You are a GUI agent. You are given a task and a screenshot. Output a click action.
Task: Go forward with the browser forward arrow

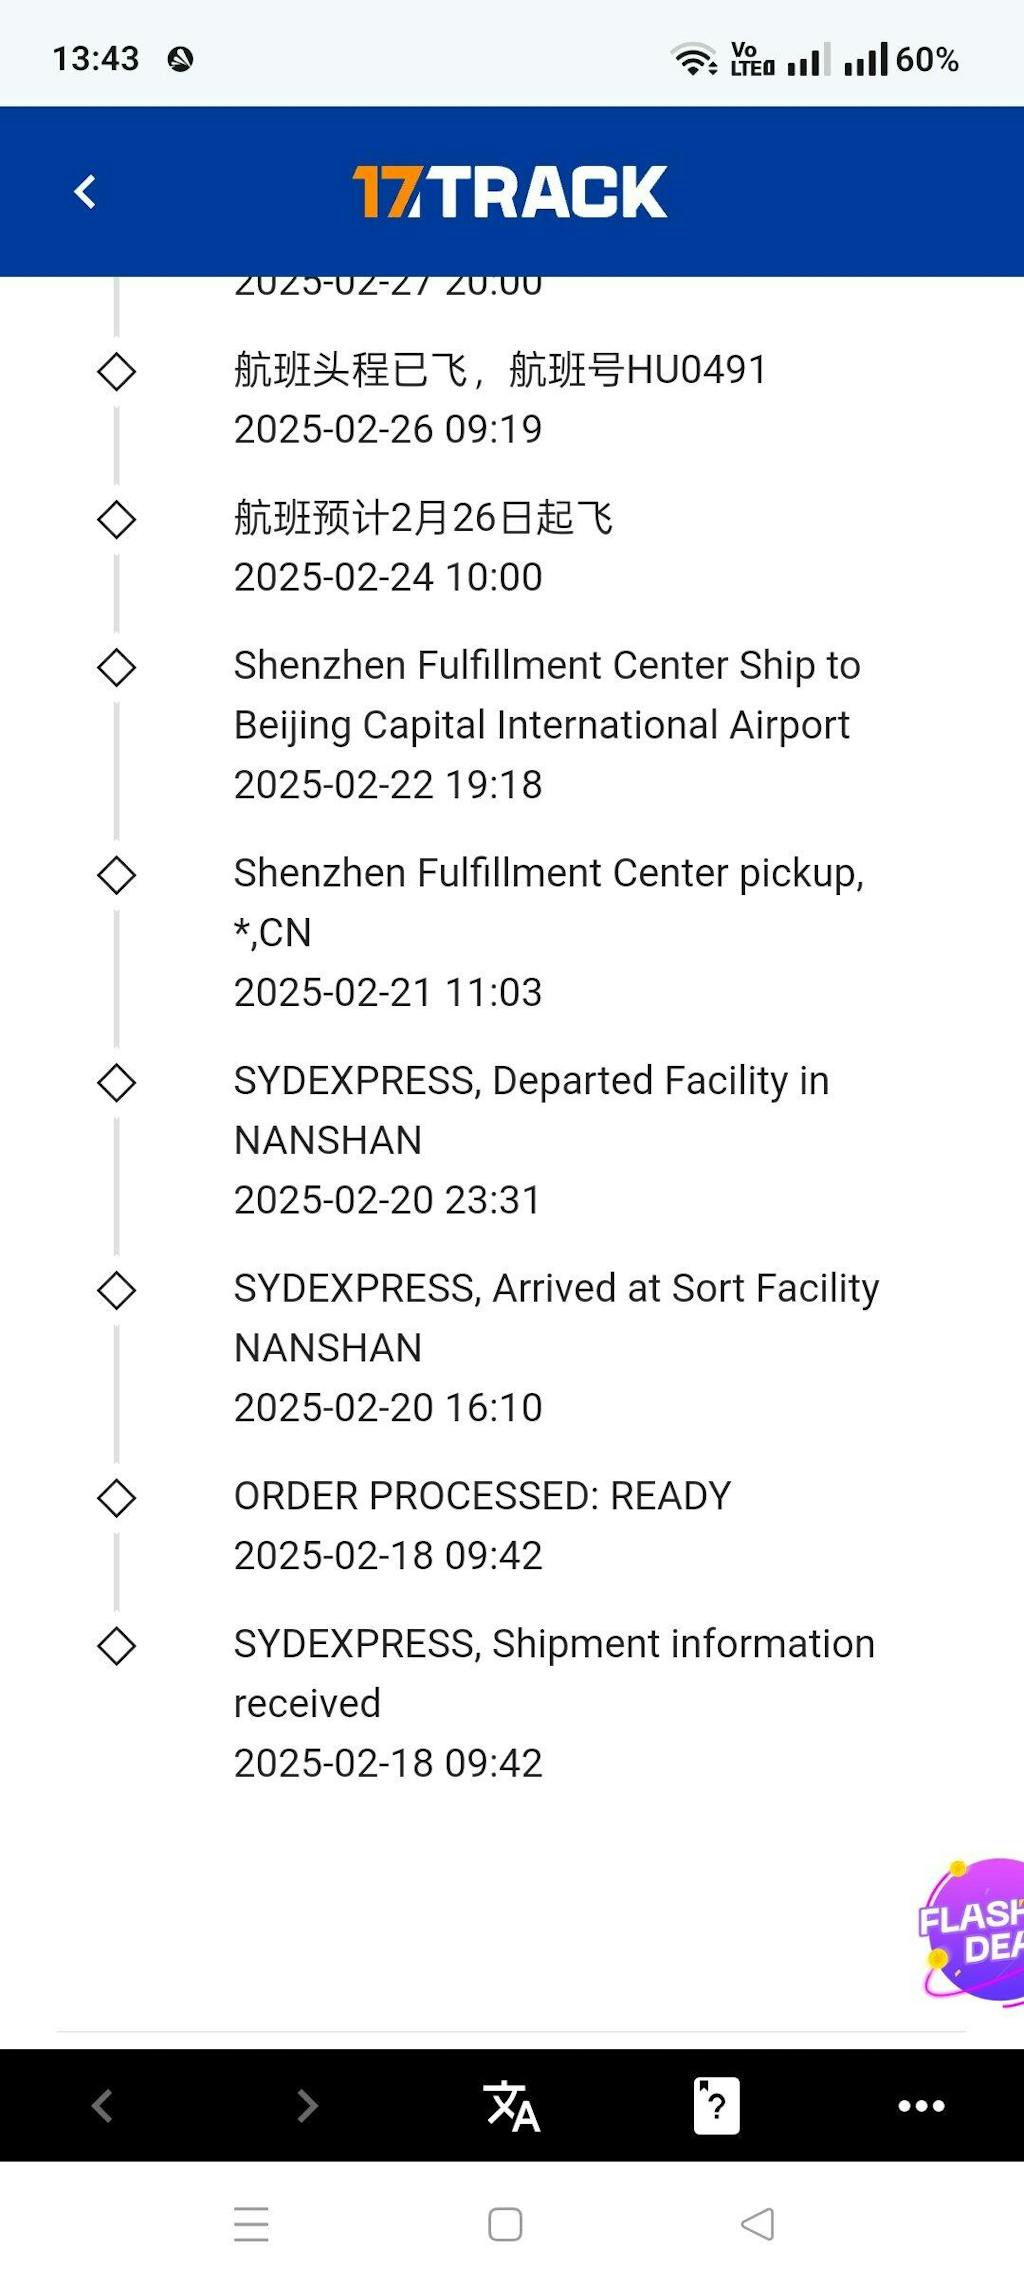click(307, 2105)
